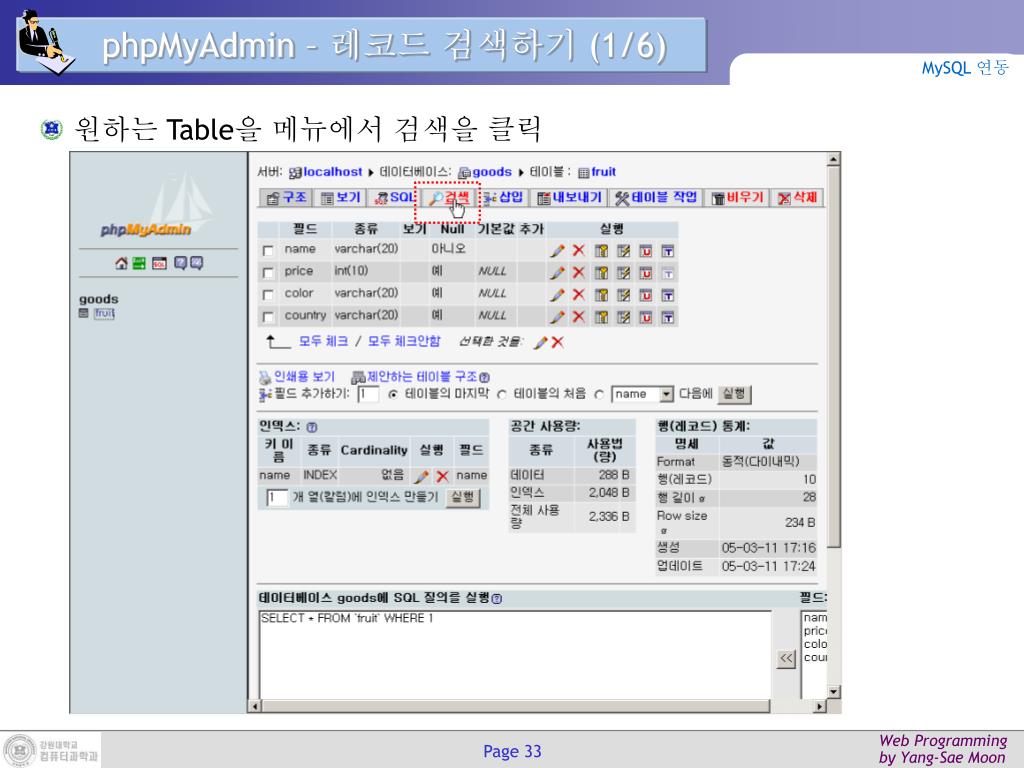Edit the country field with pencil icon
Viewport: 1024px width, 768px height.
point(557,317)
